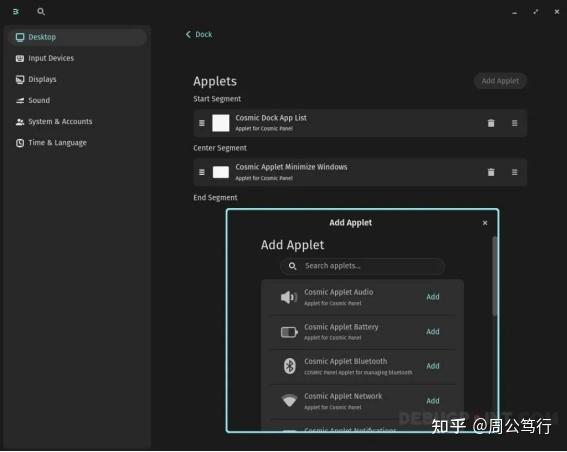Open System & Accounts settings
Viewport: 567px width, 452px height.
77,121
